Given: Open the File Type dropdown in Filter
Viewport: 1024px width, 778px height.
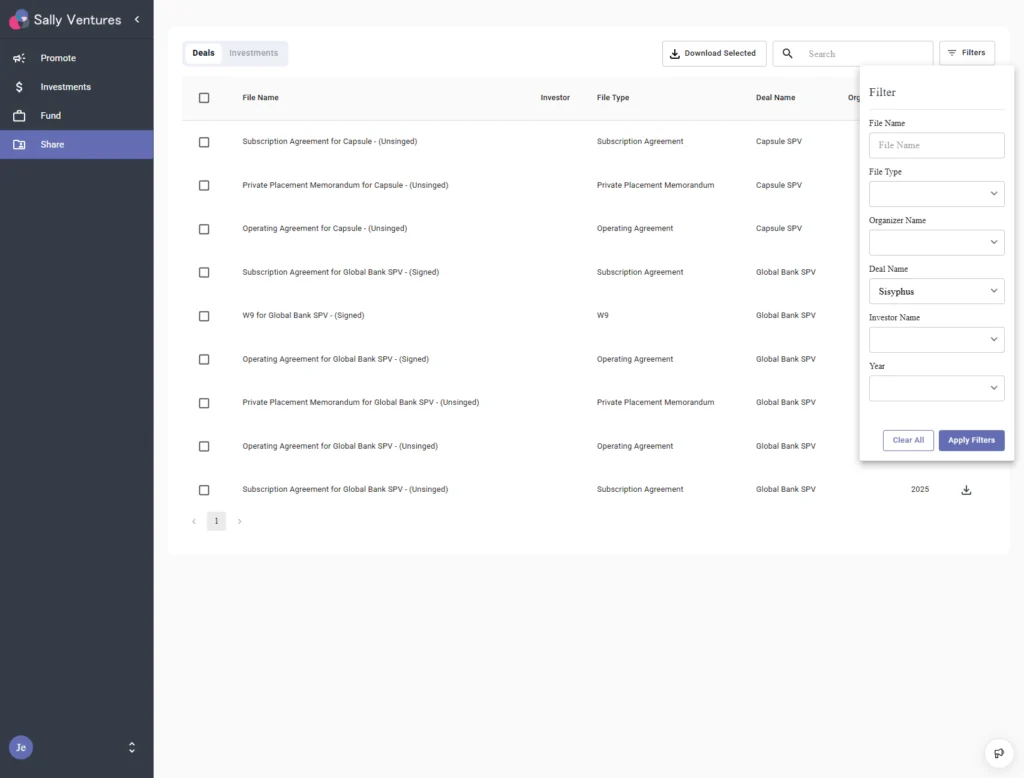Looking at the screenshot, I should (936, 194).
